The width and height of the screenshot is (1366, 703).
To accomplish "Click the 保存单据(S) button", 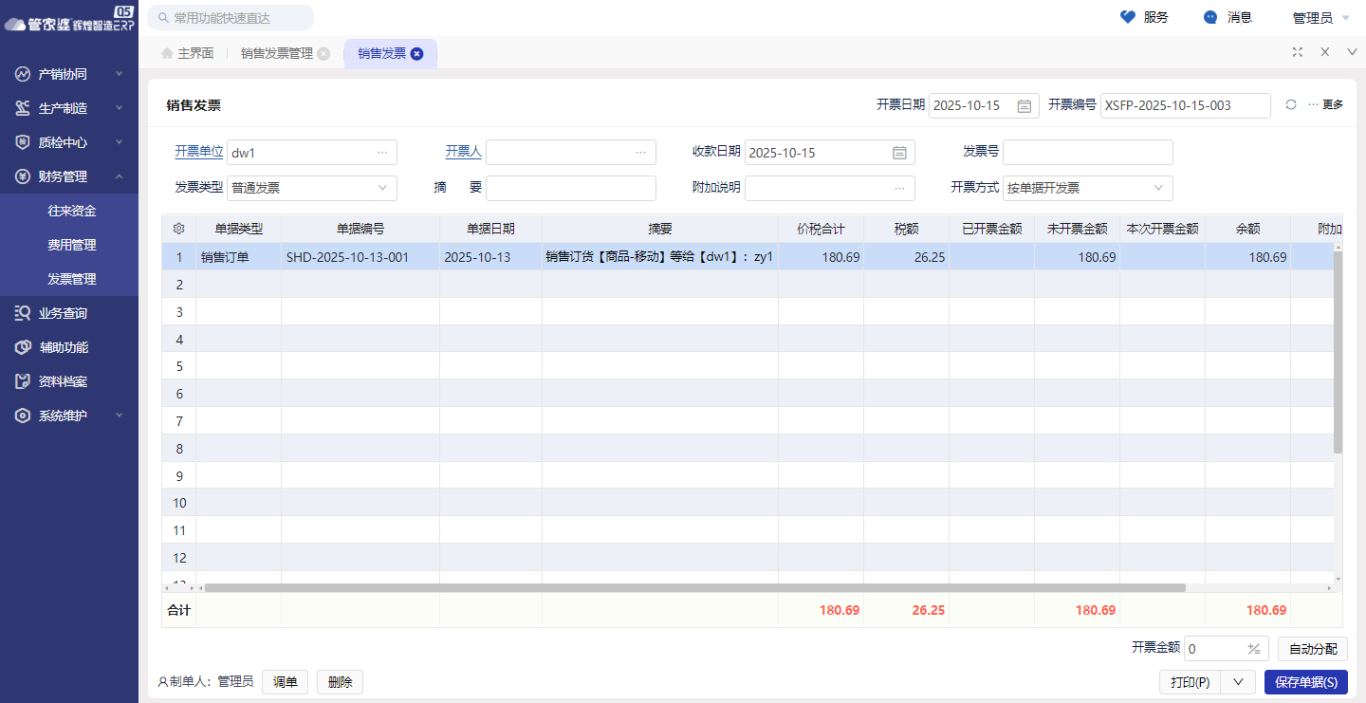I will coord(1307,681).
